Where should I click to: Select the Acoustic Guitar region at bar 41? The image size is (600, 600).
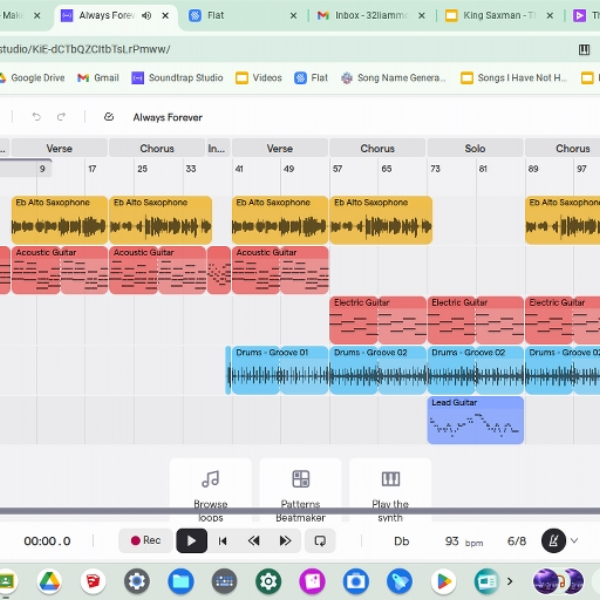pyautogui.click(x=280, y=270)
